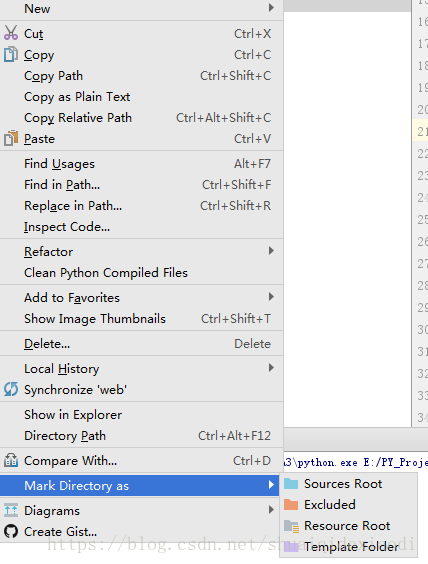Click the Diagrams icon

[11, 510]
